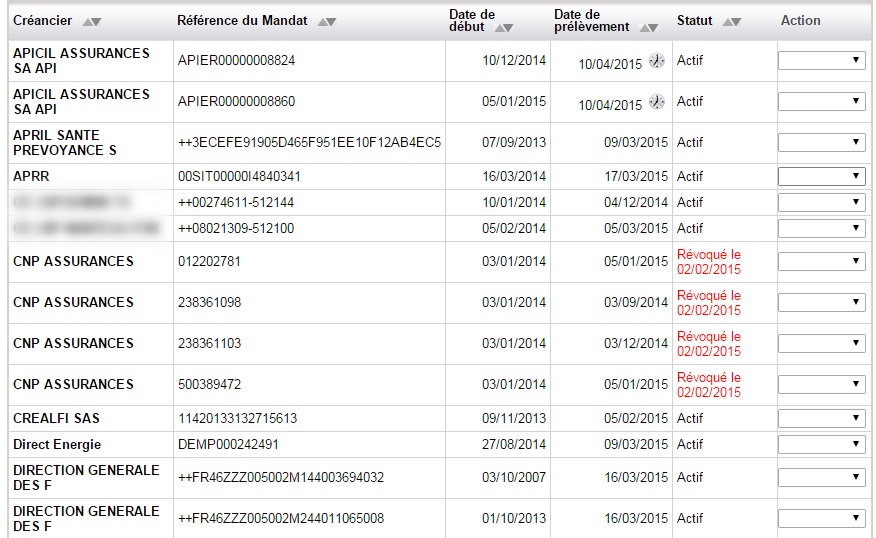Click the descending sort arrow for Statut

(737, 22)
